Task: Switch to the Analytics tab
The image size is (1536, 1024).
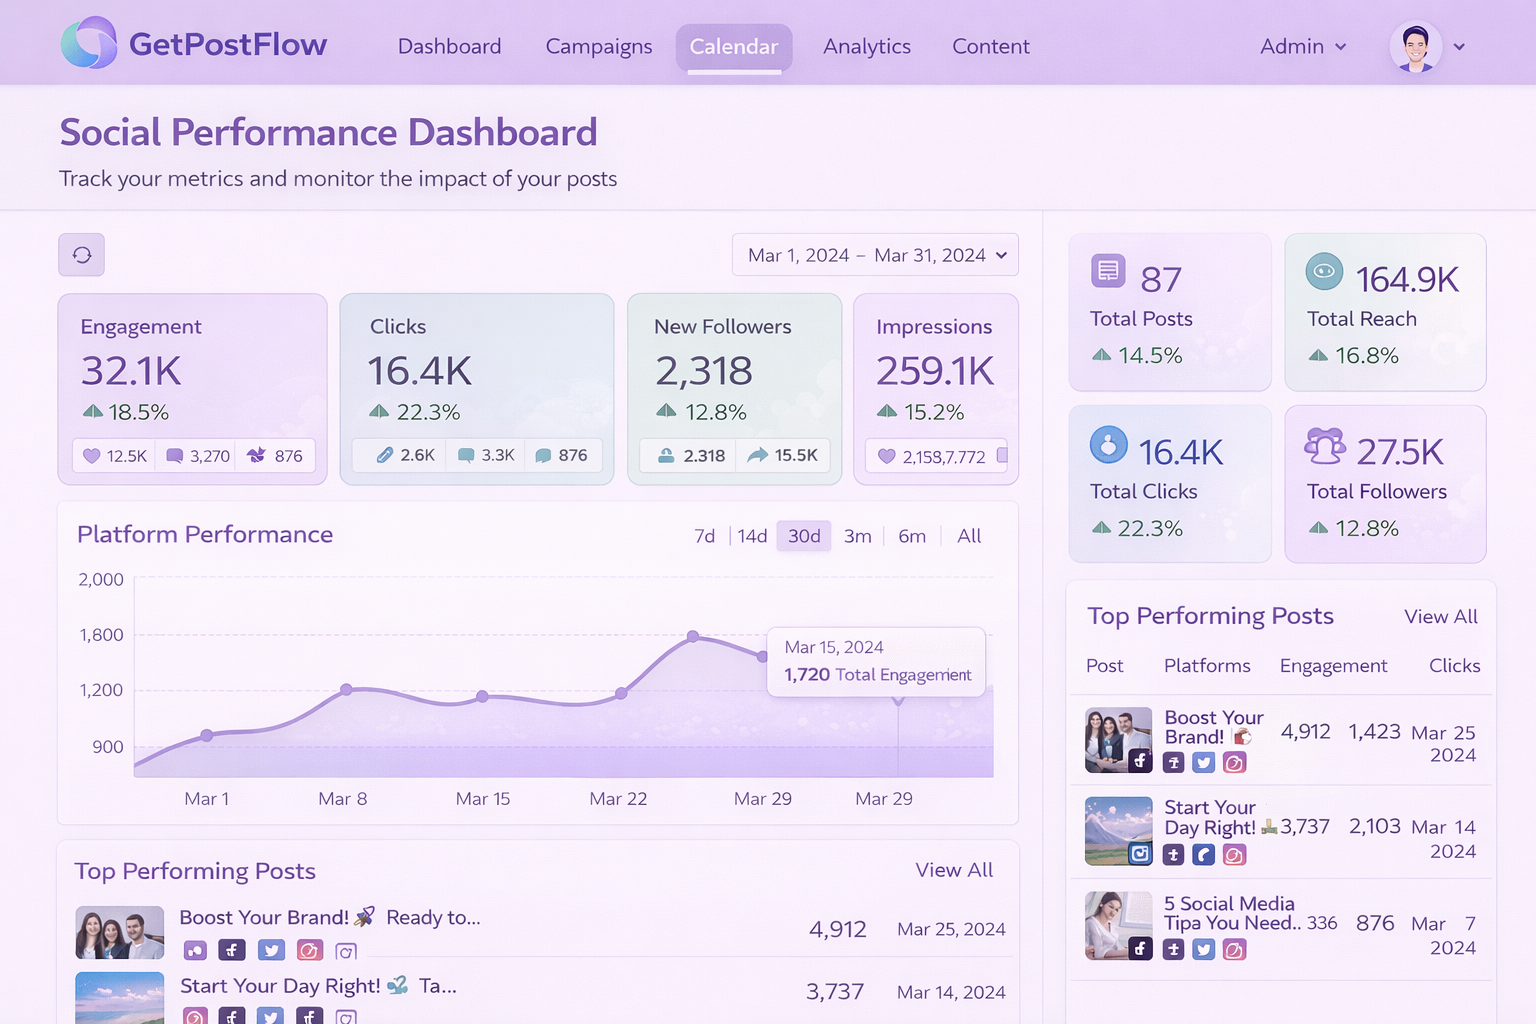Action: (866, 46)
